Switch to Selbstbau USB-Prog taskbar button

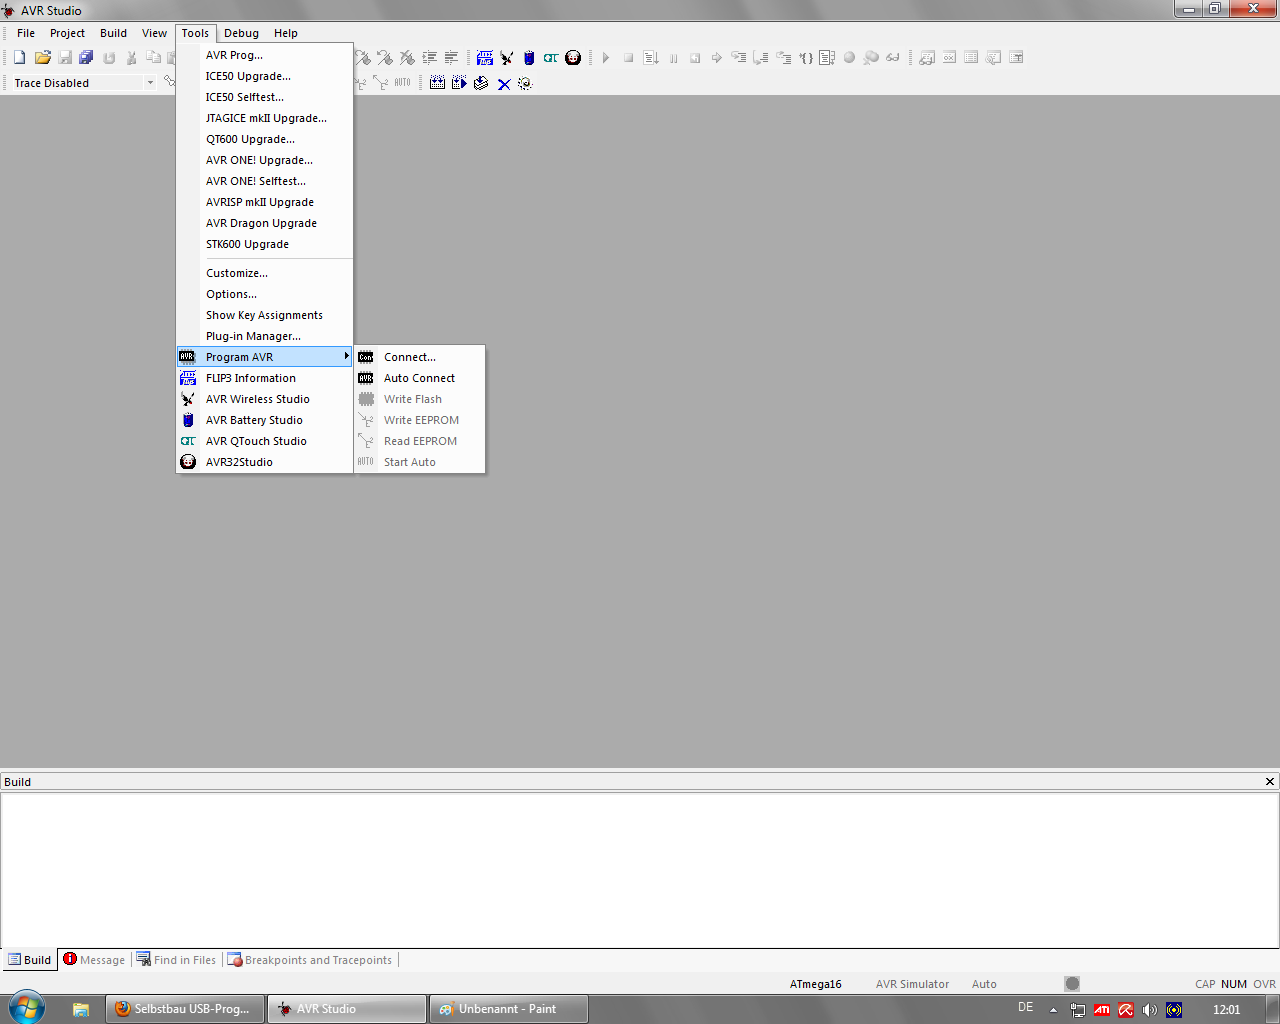185,1009
